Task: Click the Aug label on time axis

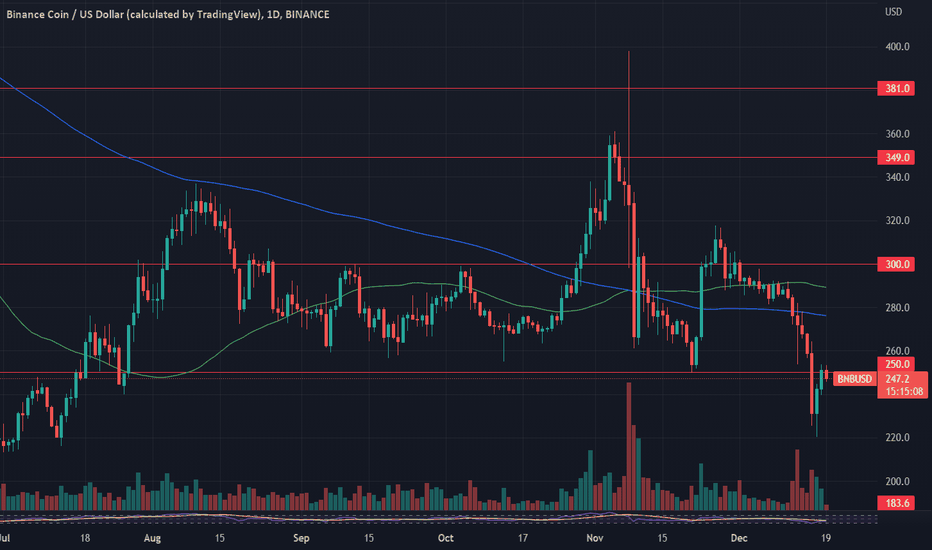Action: [x=152, y=538]
